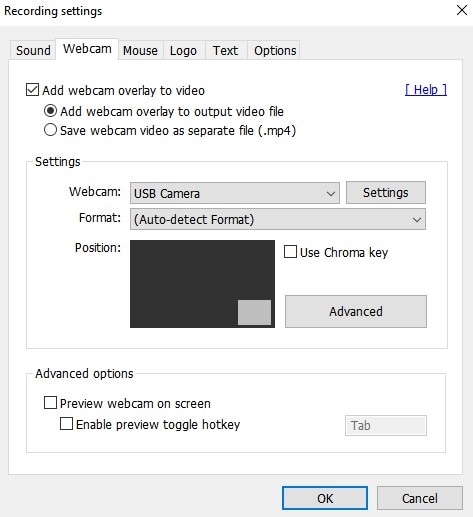This screenshot has height=517, width=473.
Task: Check Enable preview toggle hotkey
Action: tap(66, 424)
